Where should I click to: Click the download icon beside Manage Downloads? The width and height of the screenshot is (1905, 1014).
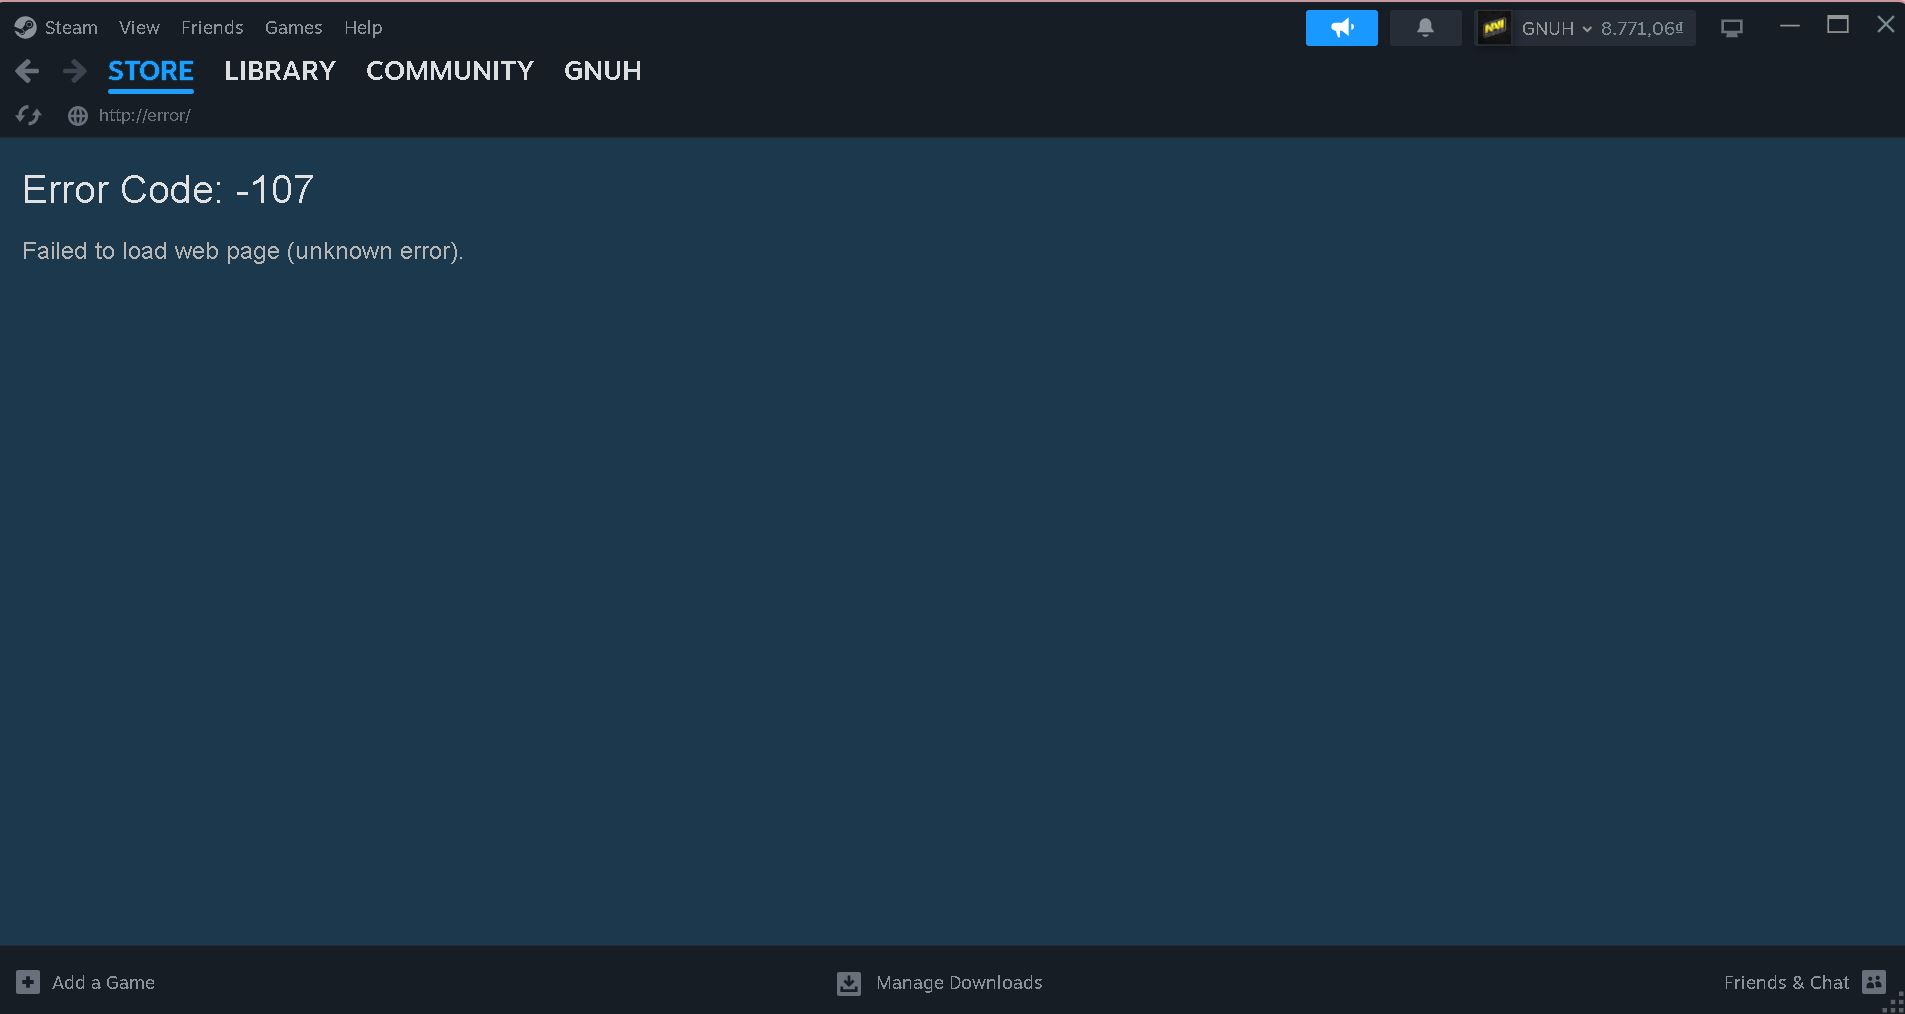[847, 983]
